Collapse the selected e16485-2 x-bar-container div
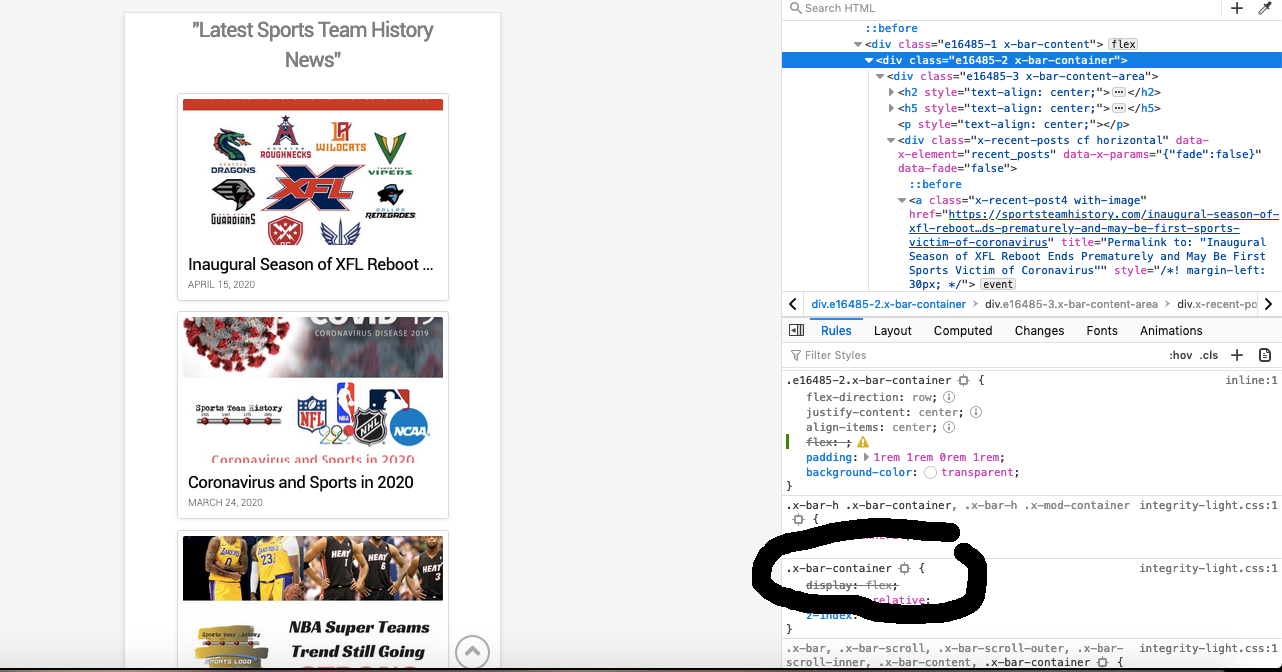 pos(869,60)
